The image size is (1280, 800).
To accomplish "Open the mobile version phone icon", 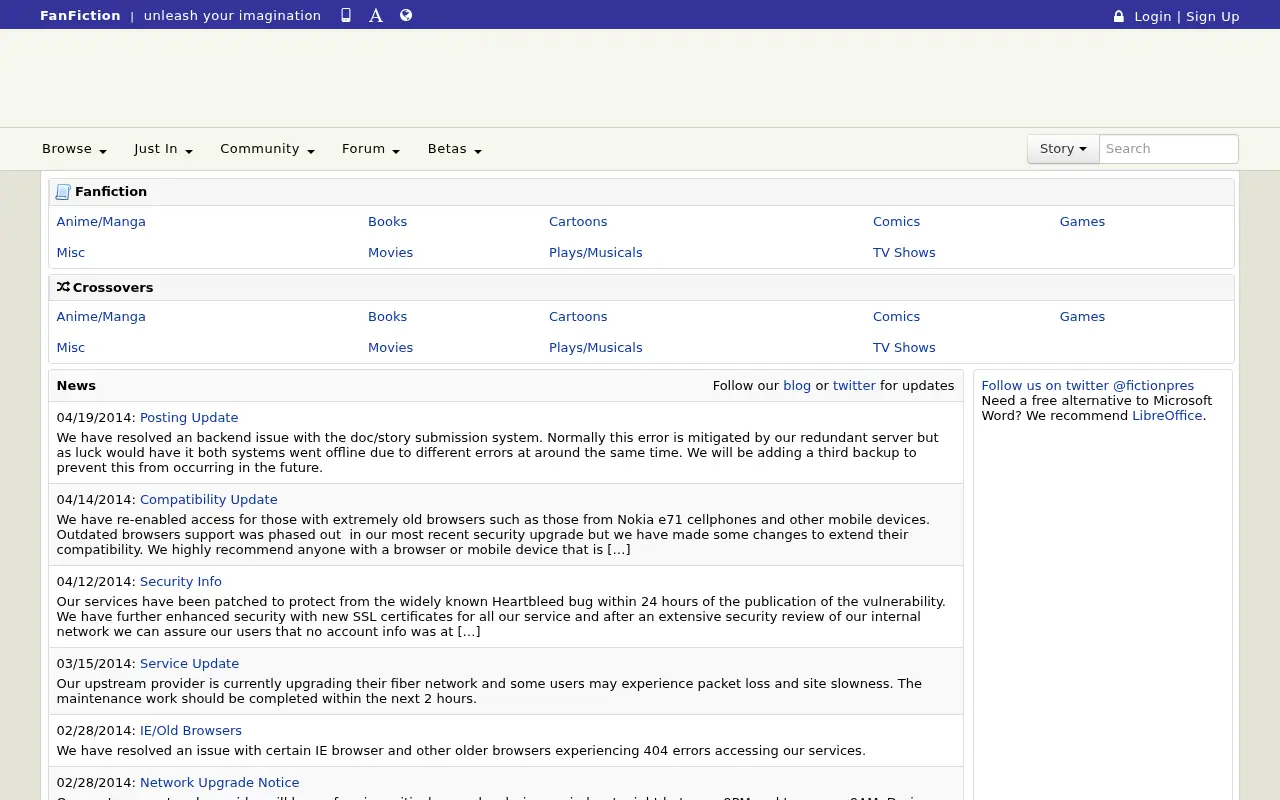I will (x=346, y=15).
